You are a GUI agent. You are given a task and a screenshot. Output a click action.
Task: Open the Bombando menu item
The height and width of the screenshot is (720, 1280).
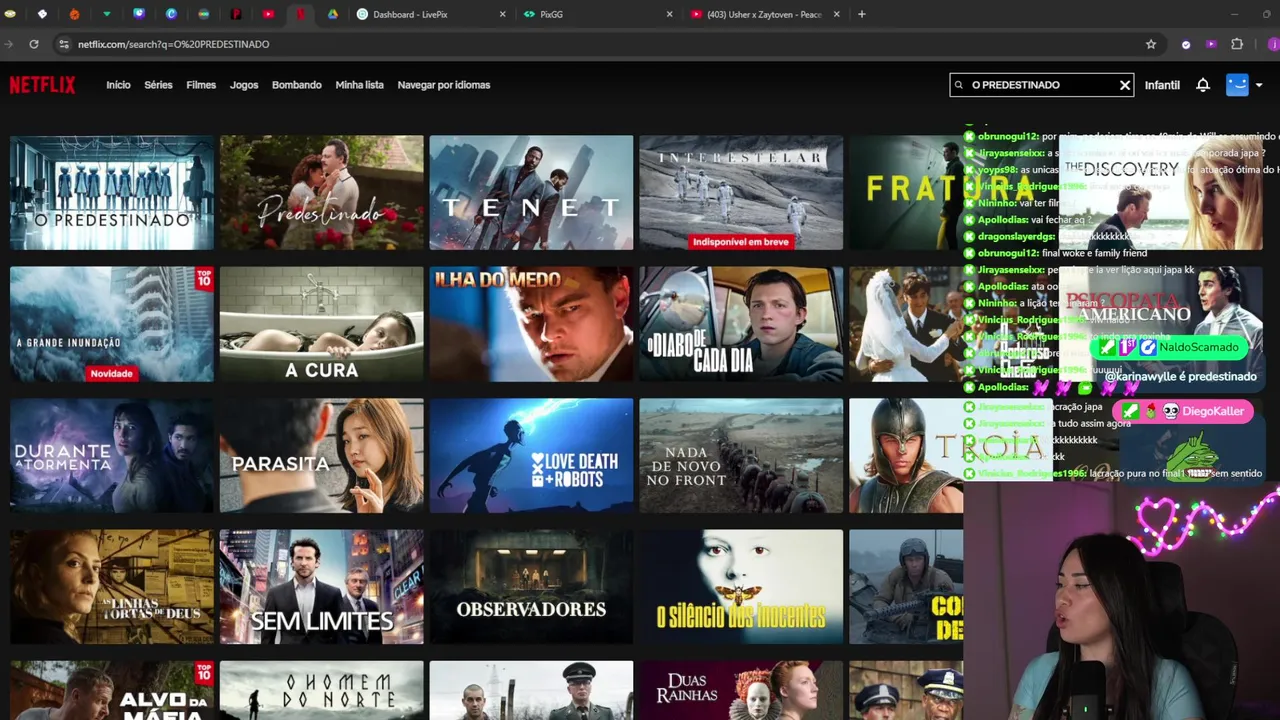[x=297, y=85]
